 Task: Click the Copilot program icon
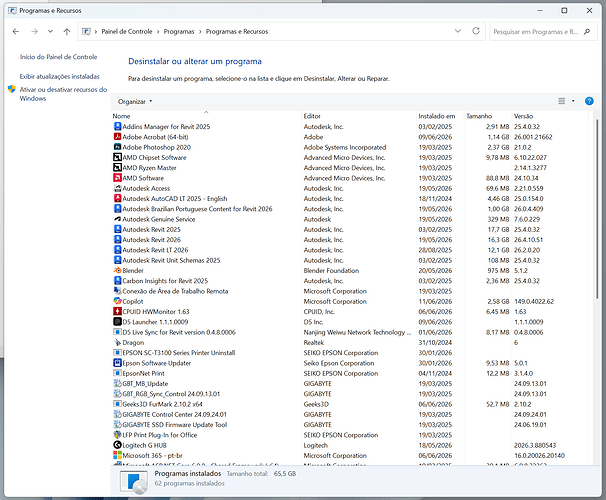pyautogui.click(x=117, y=301)
